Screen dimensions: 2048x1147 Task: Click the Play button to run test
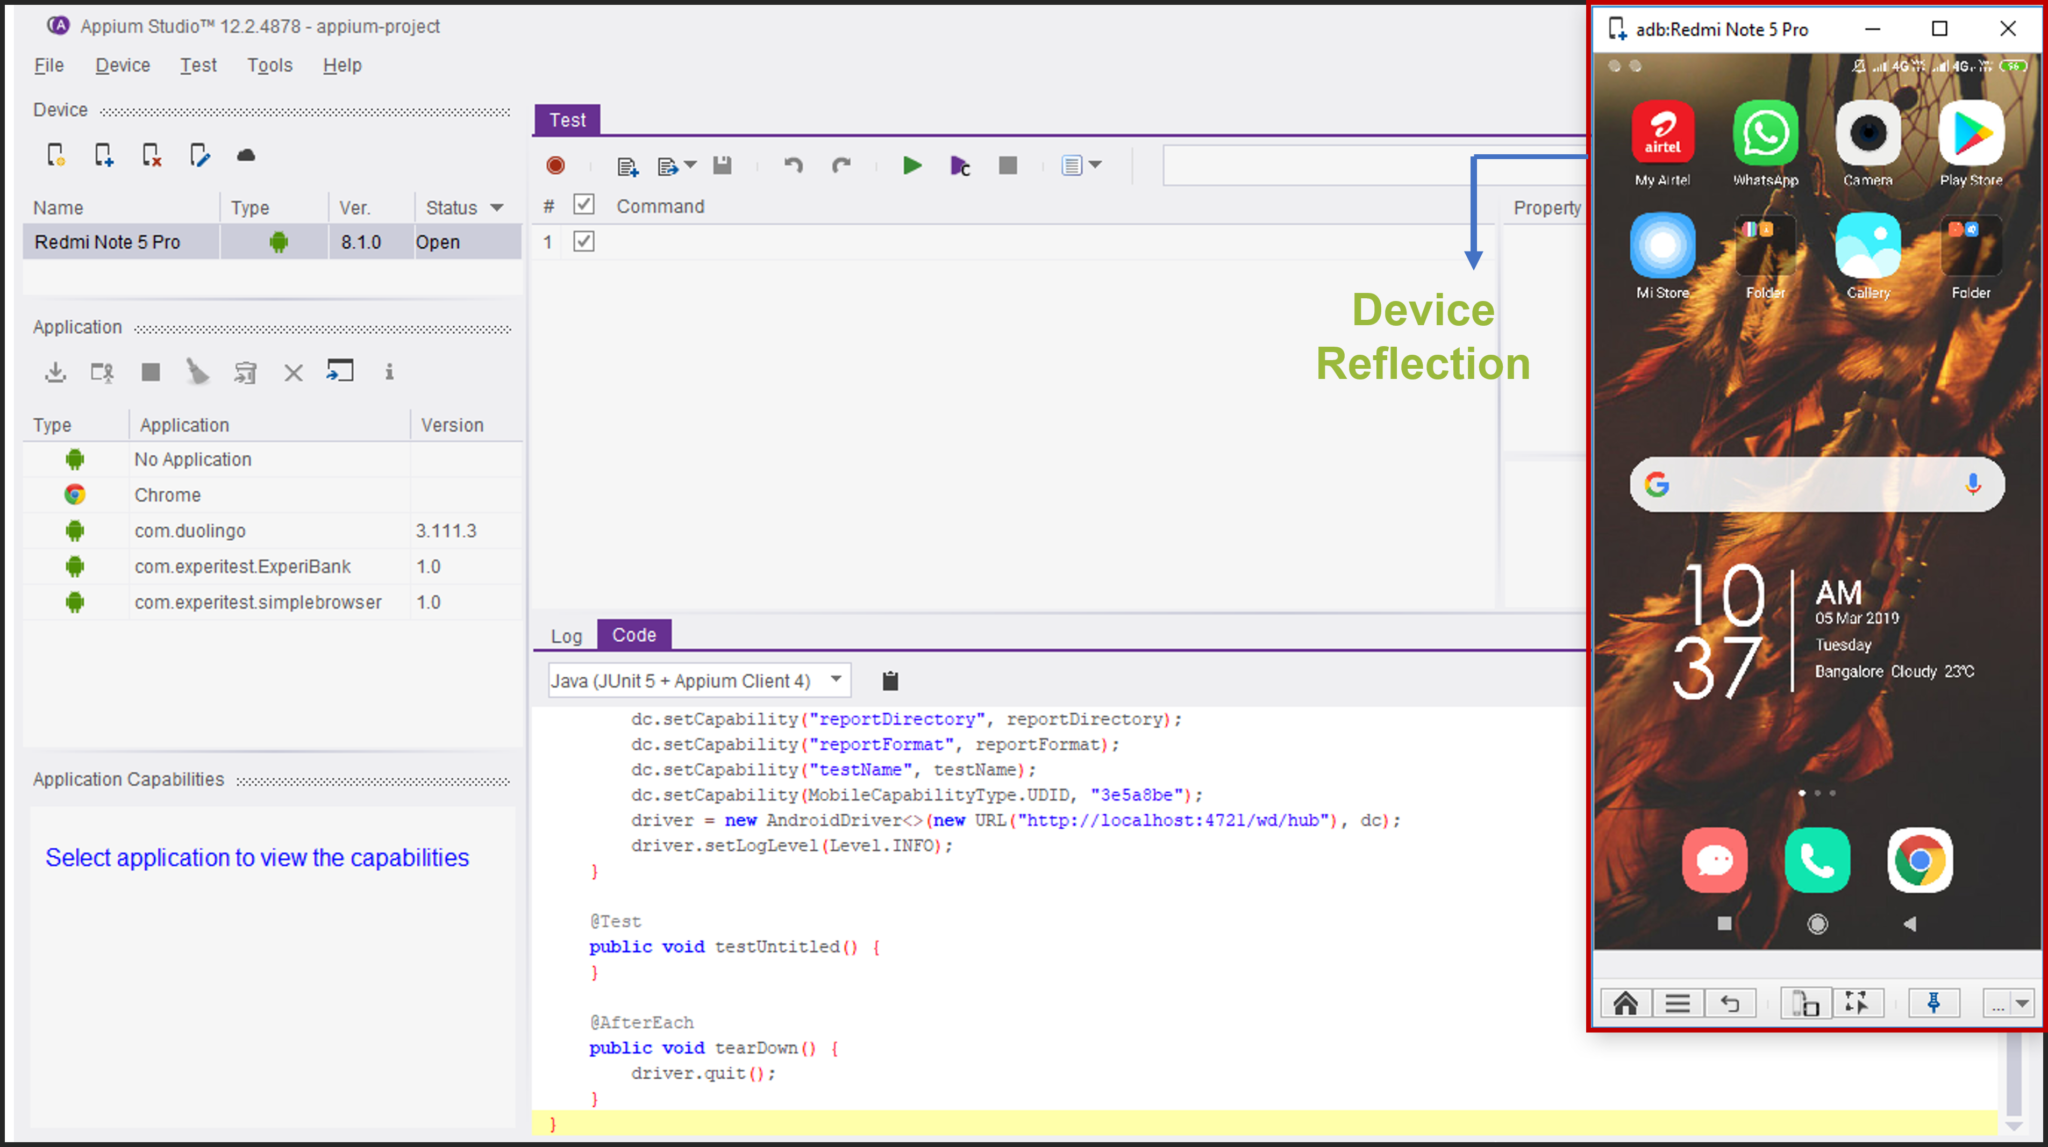point(913,166)
